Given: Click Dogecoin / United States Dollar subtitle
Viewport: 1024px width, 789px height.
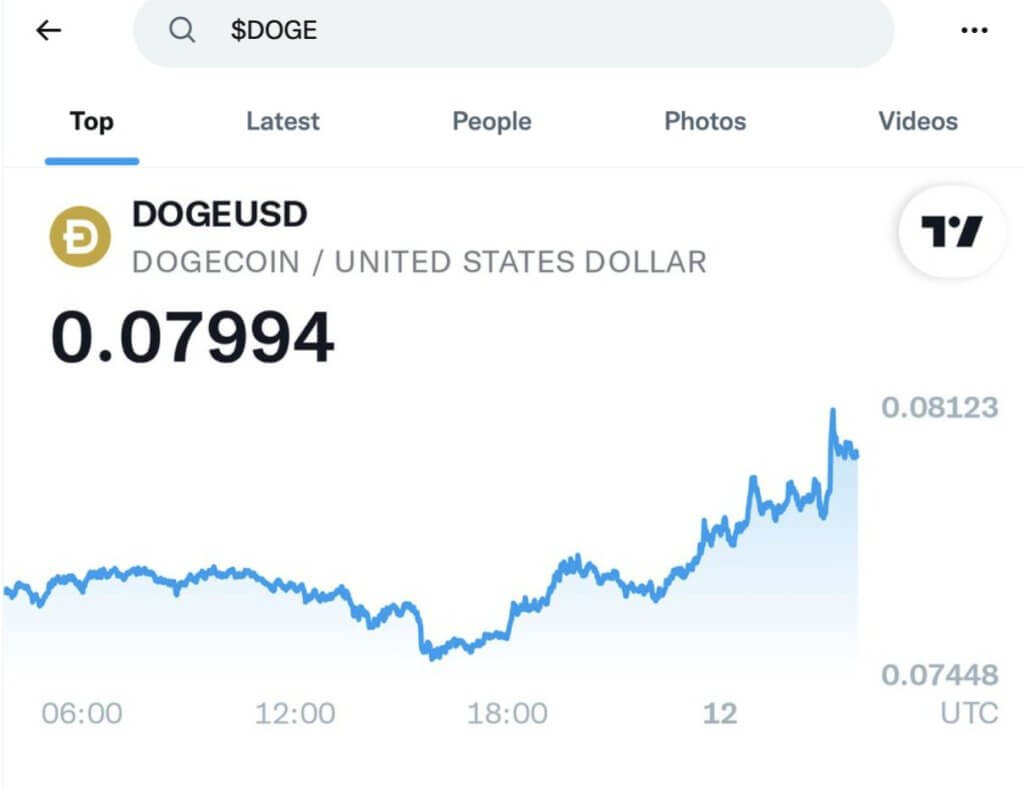Looking at the screenshot, I should click(419, 262).
